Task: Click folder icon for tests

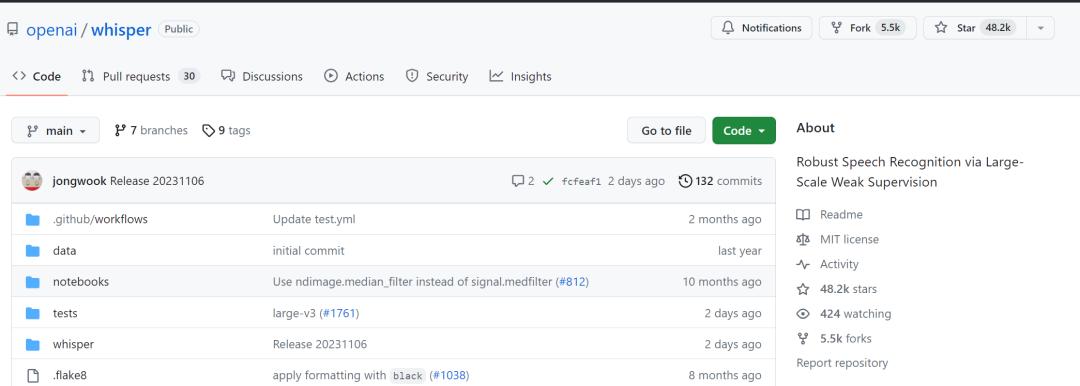Action: (x=32, y=314)
